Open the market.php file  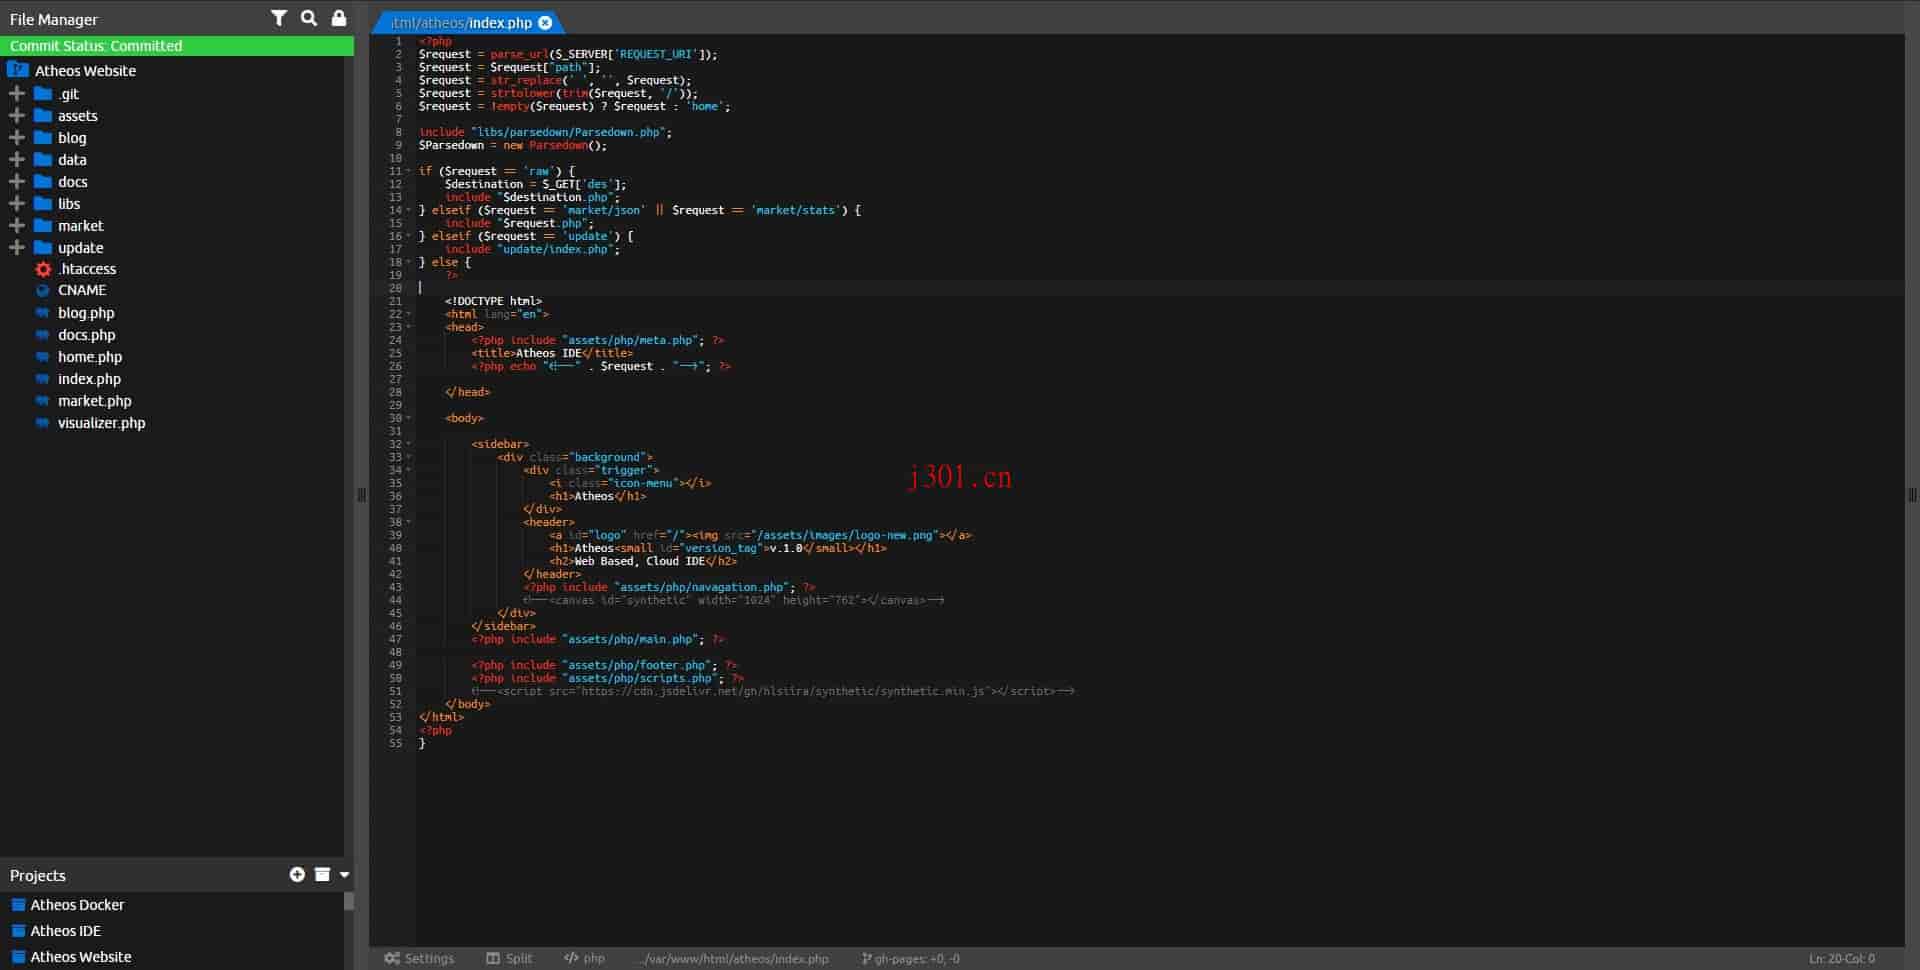pyautogui.click(x=94, y=401)
